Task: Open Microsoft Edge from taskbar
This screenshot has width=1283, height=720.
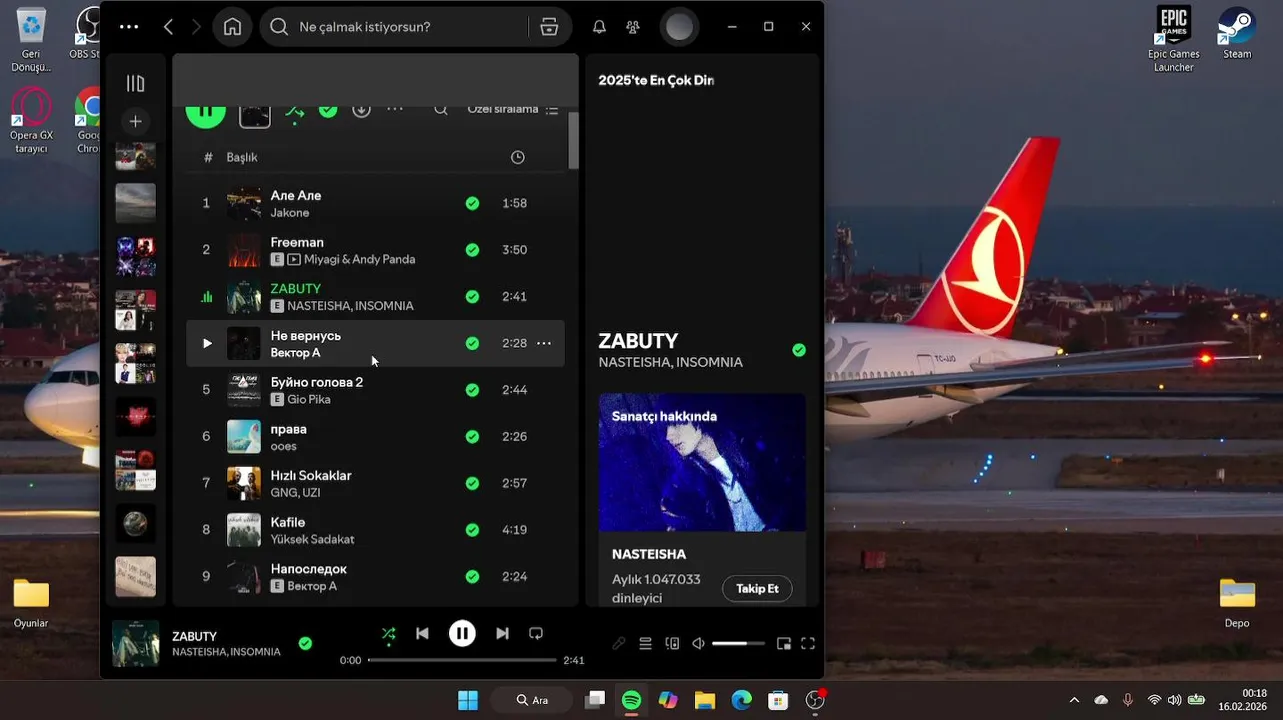Action: pyautogui.click(x=741, y=700)
